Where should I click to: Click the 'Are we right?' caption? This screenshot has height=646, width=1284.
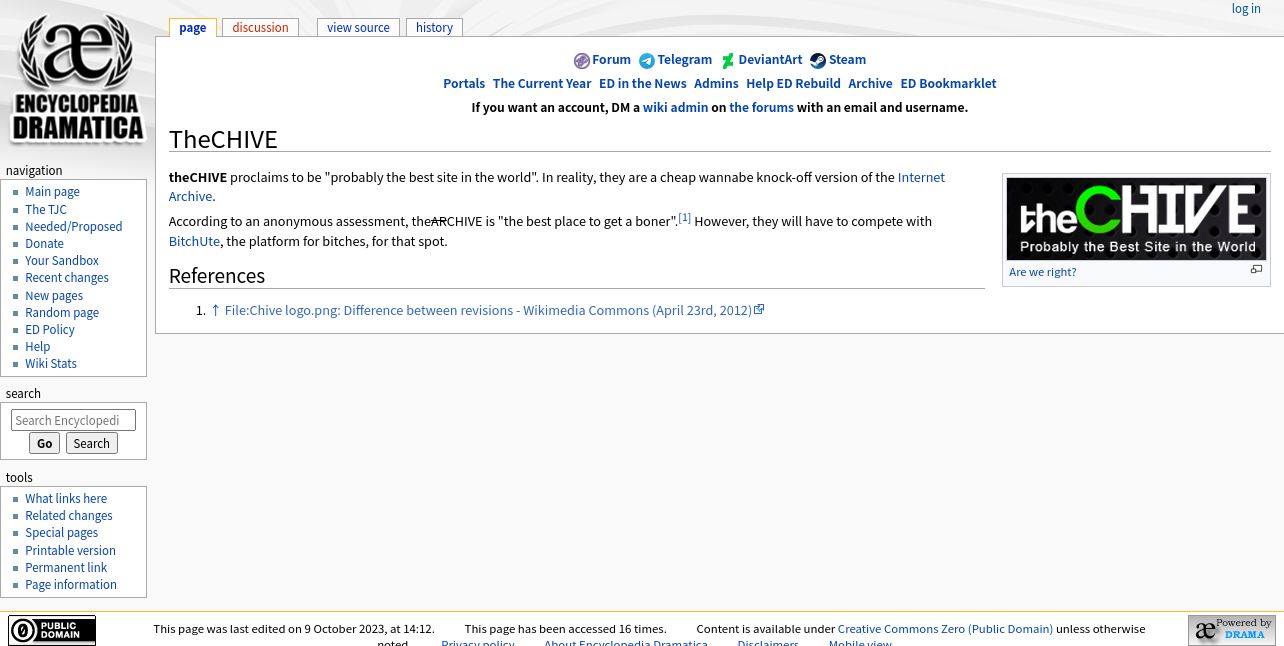click(1043, 272)
